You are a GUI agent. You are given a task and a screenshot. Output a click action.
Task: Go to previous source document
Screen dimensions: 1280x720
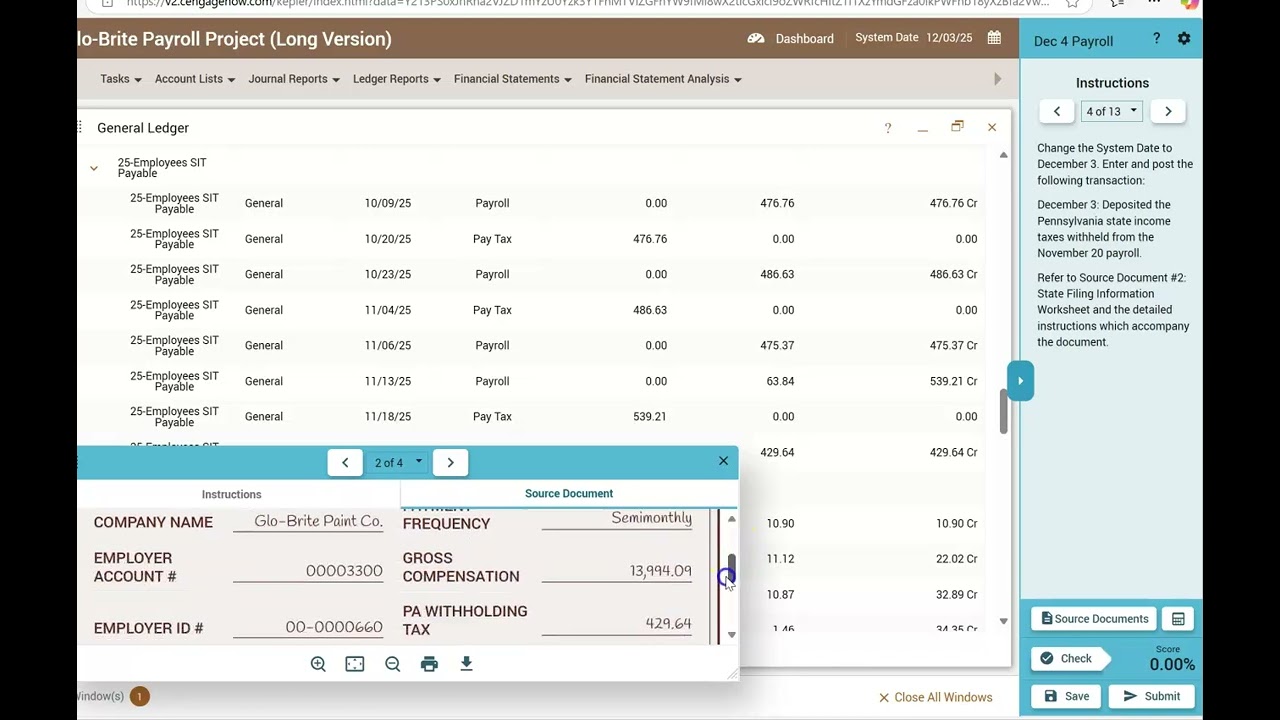(345, 462)
